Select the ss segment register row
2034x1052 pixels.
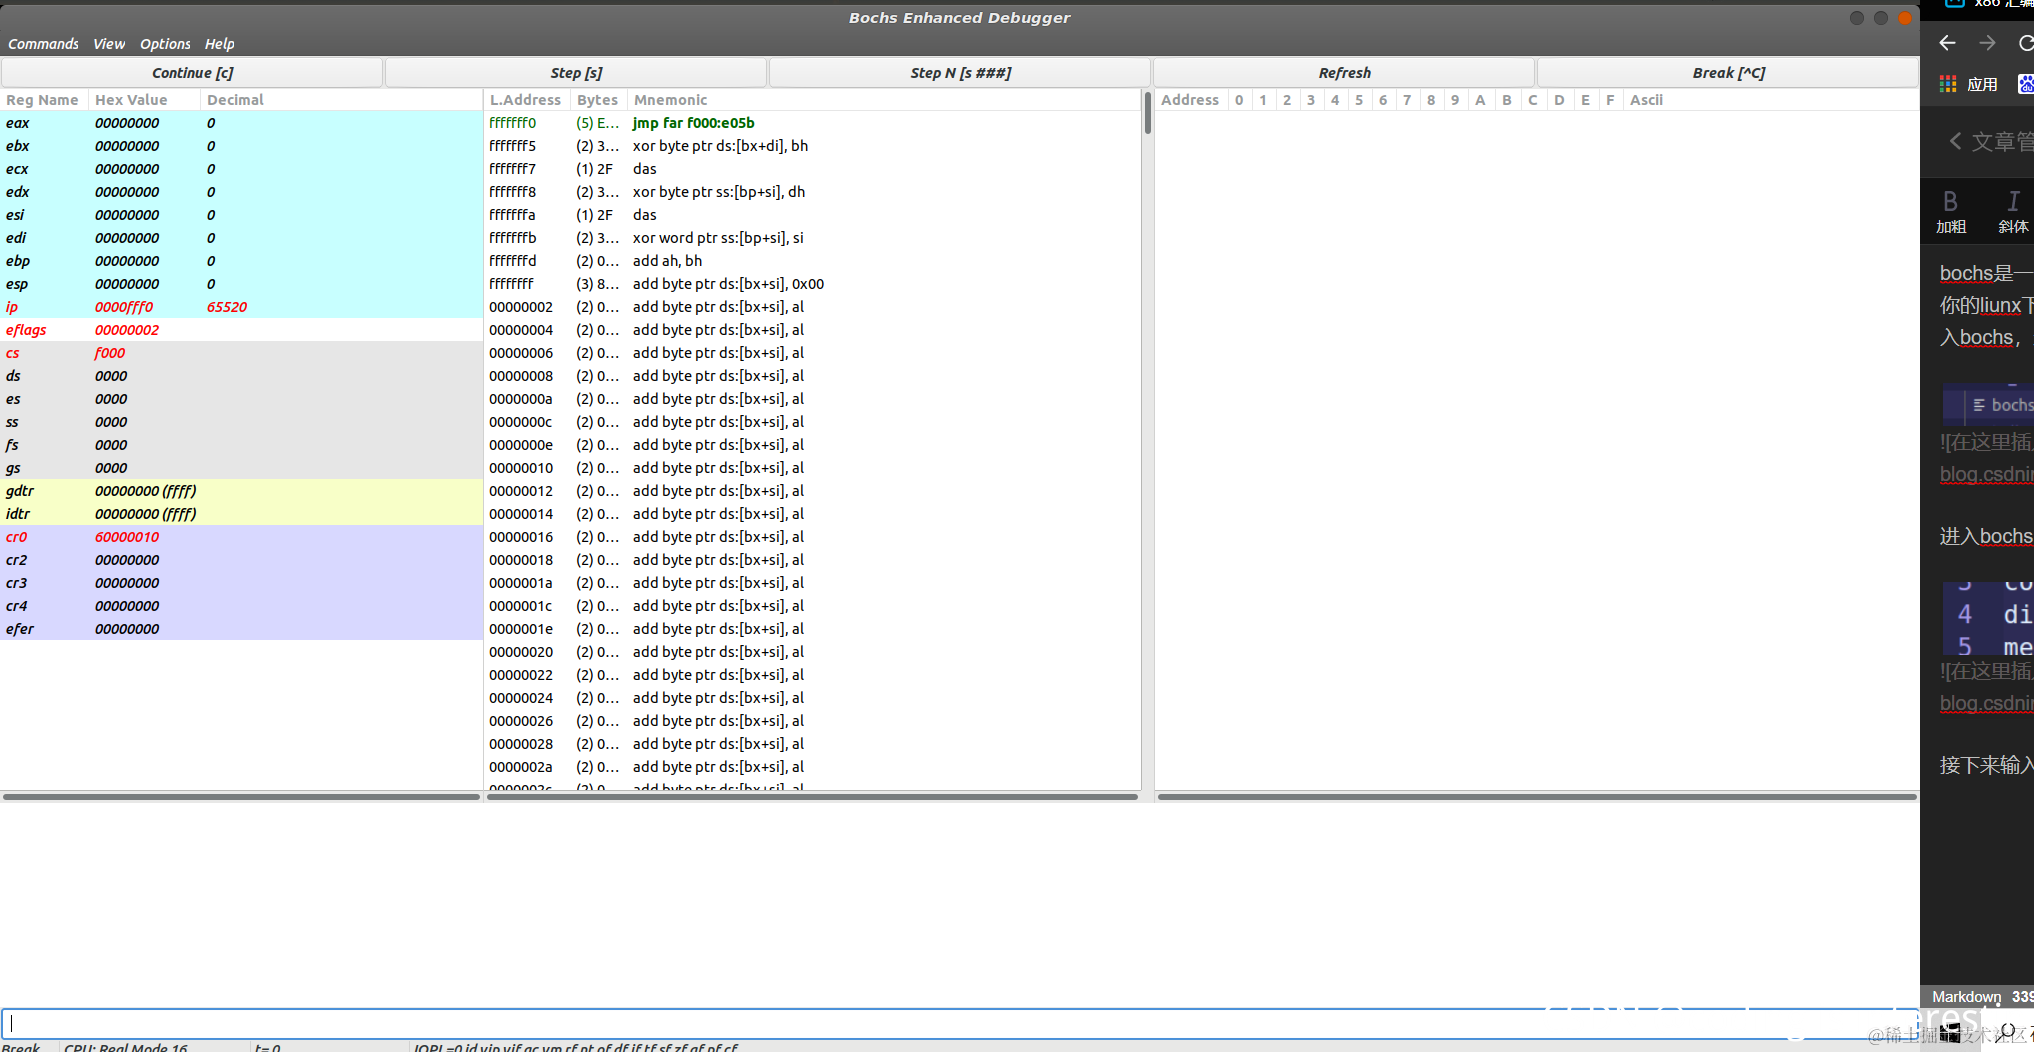click(241, 422)
